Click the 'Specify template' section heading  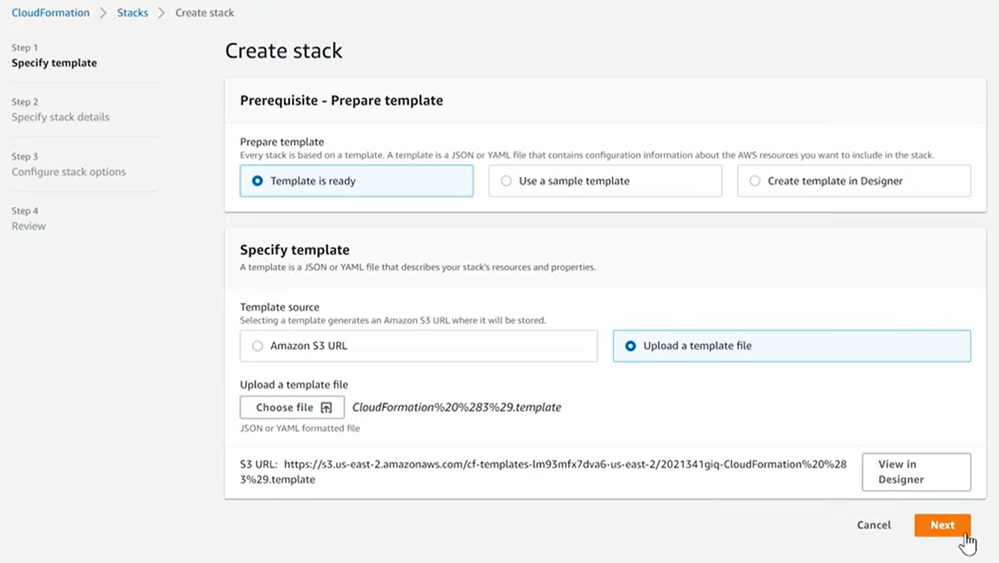294,250
